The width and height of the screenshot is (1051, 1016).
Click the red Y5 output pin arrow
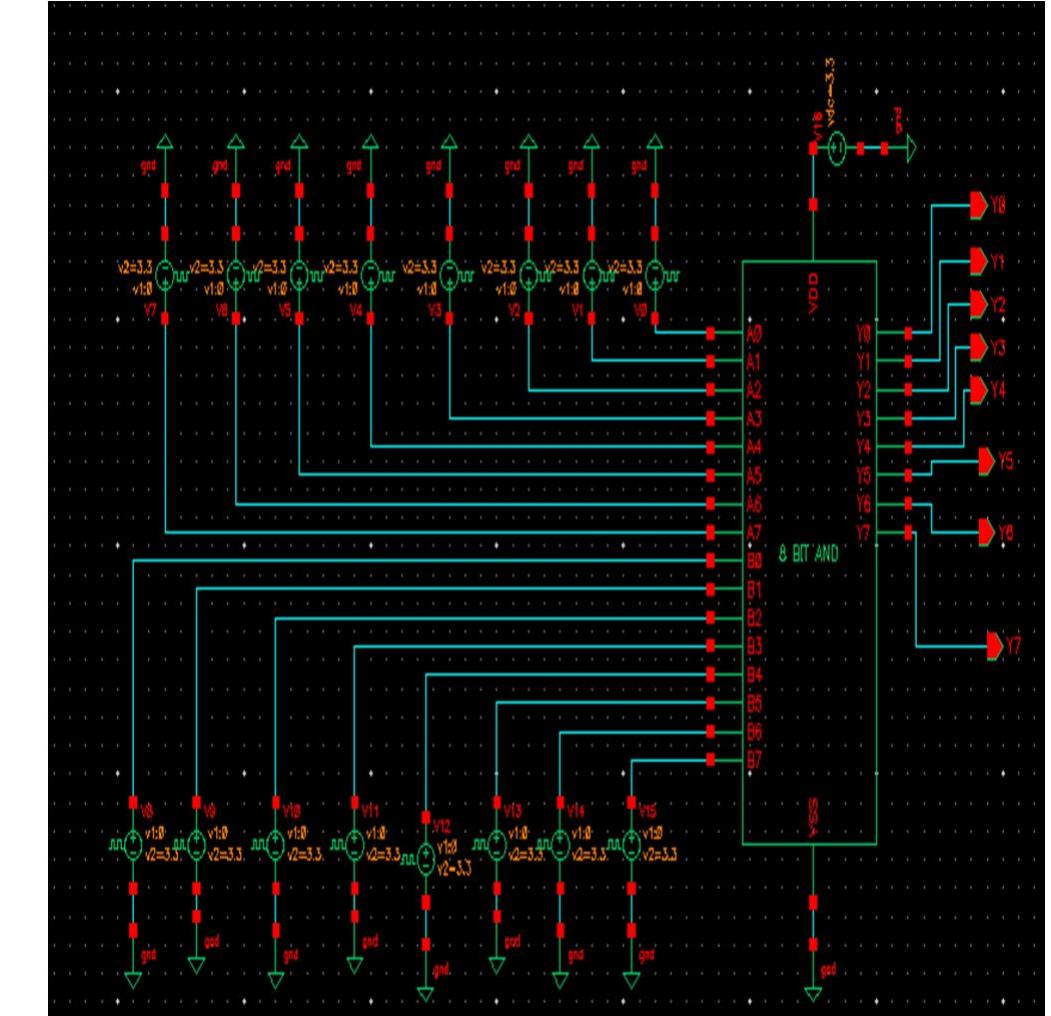click(987, 461)
